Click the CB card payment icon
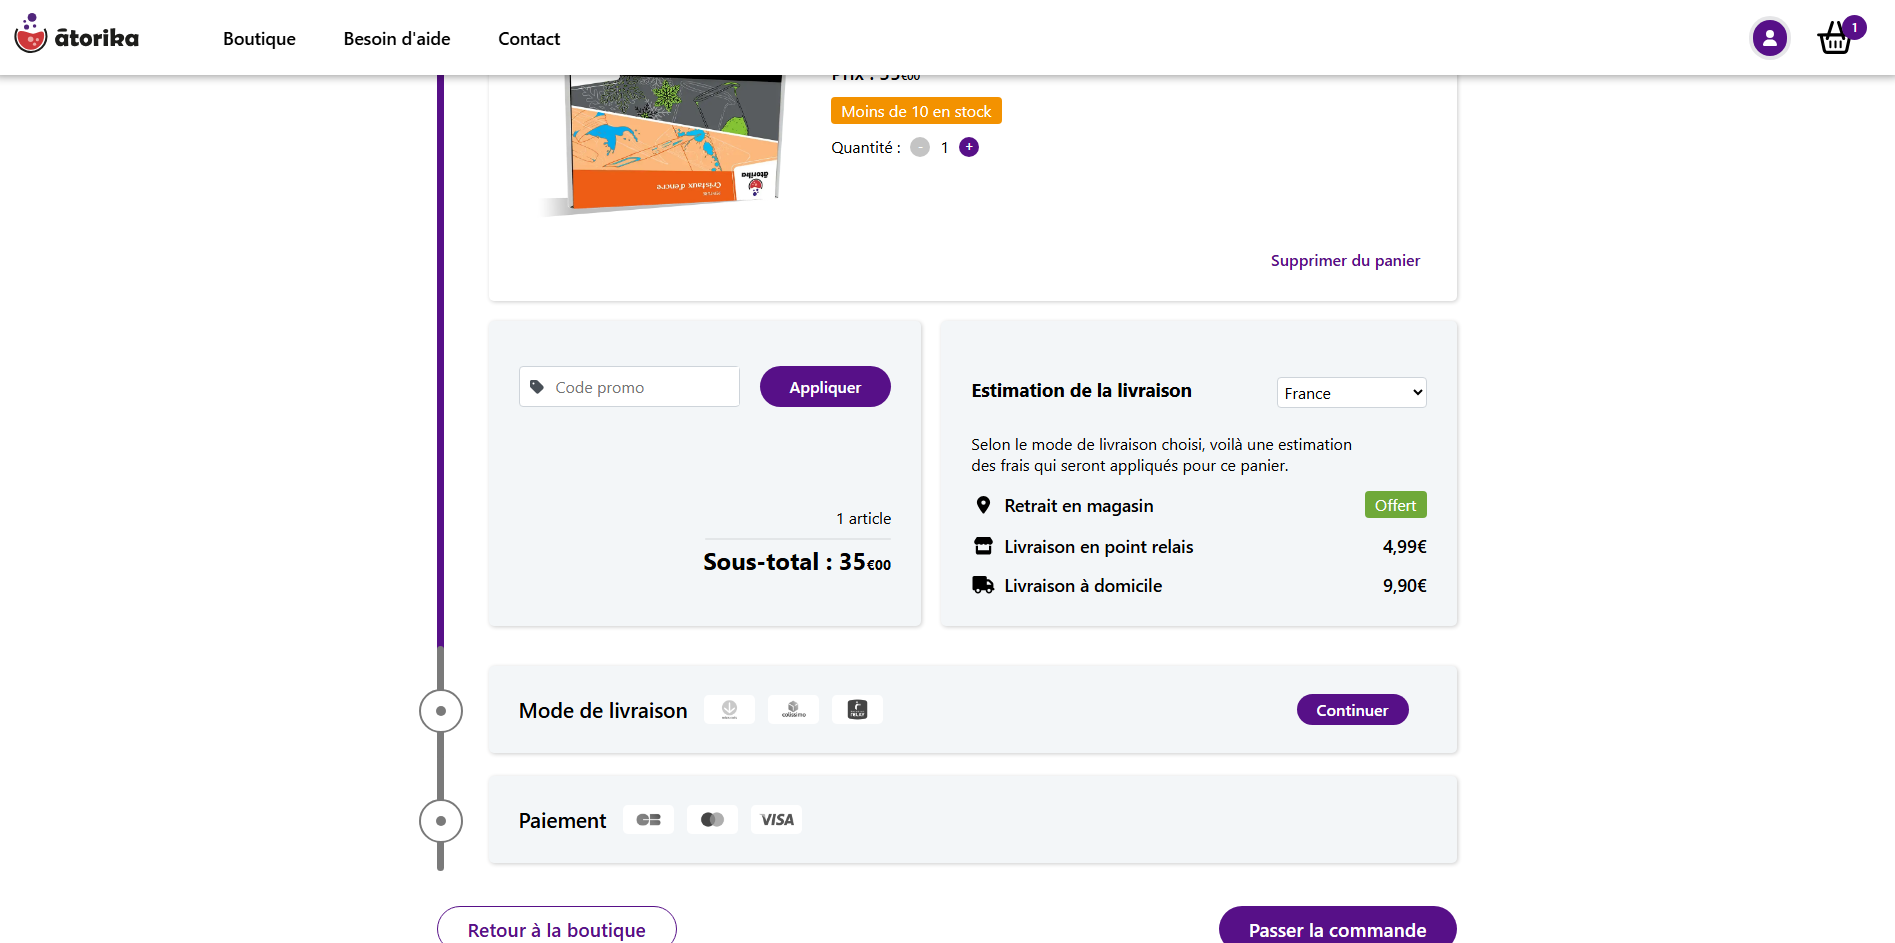This screenshot has width=1895, height=943. click(648, 820)
